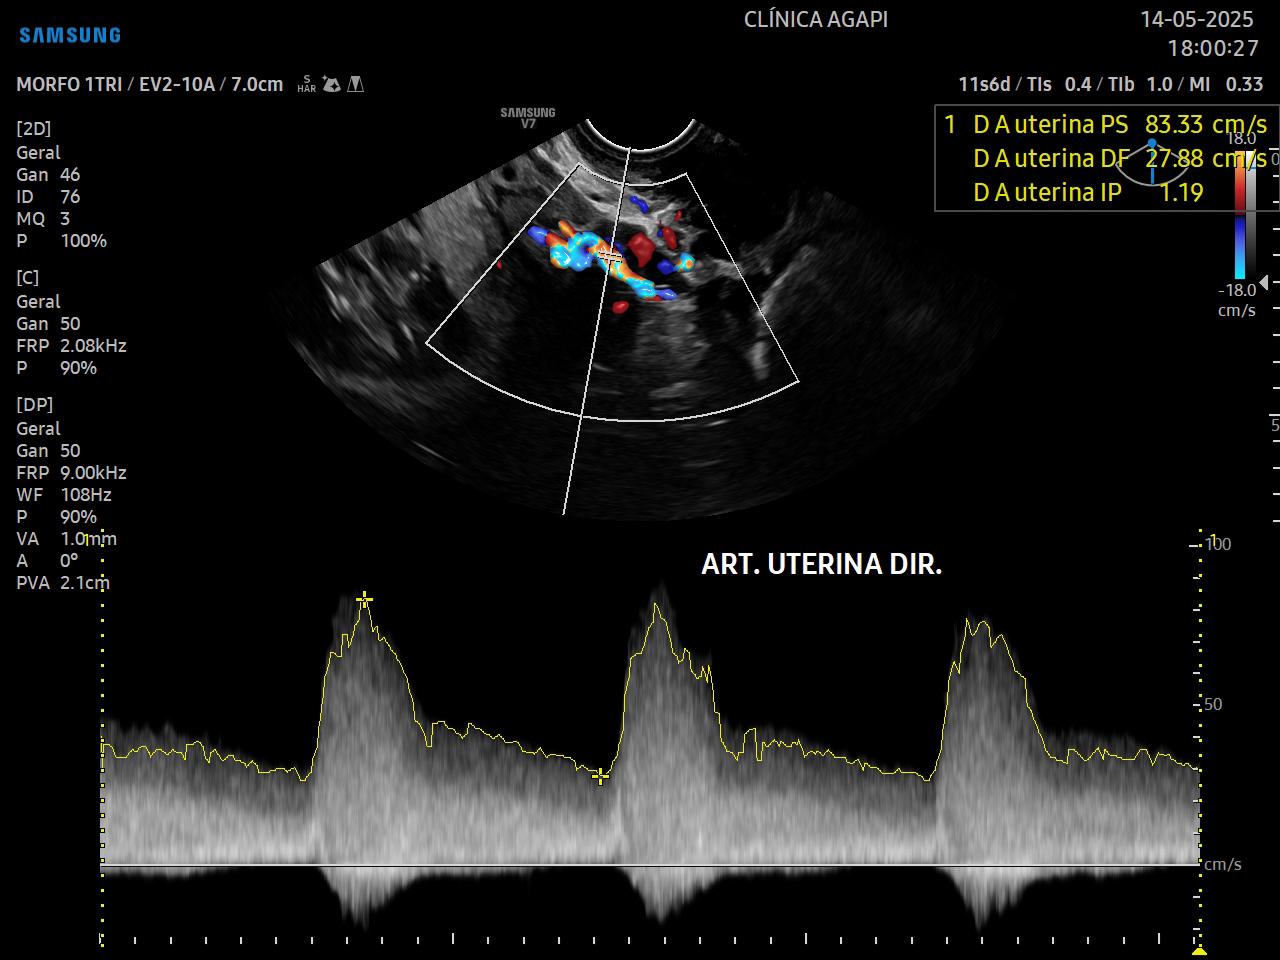Viewport: 1280px width, 960px height.
Task: Click the S-HAR harmonic imaging icon
Action: 306,85
